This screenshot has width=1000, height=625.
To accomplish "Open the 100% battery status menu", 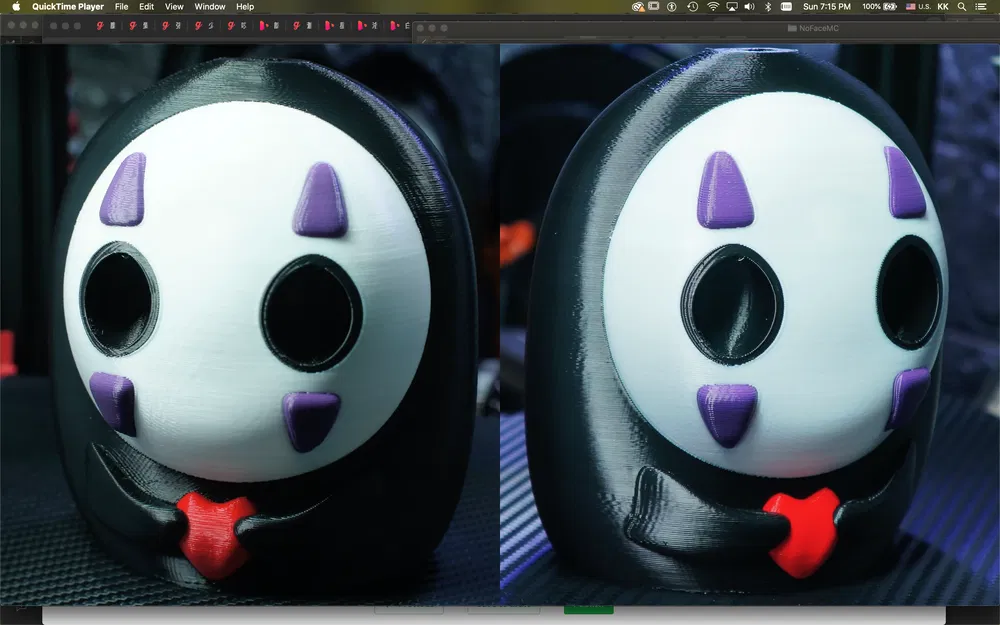I will pos(880,7).
